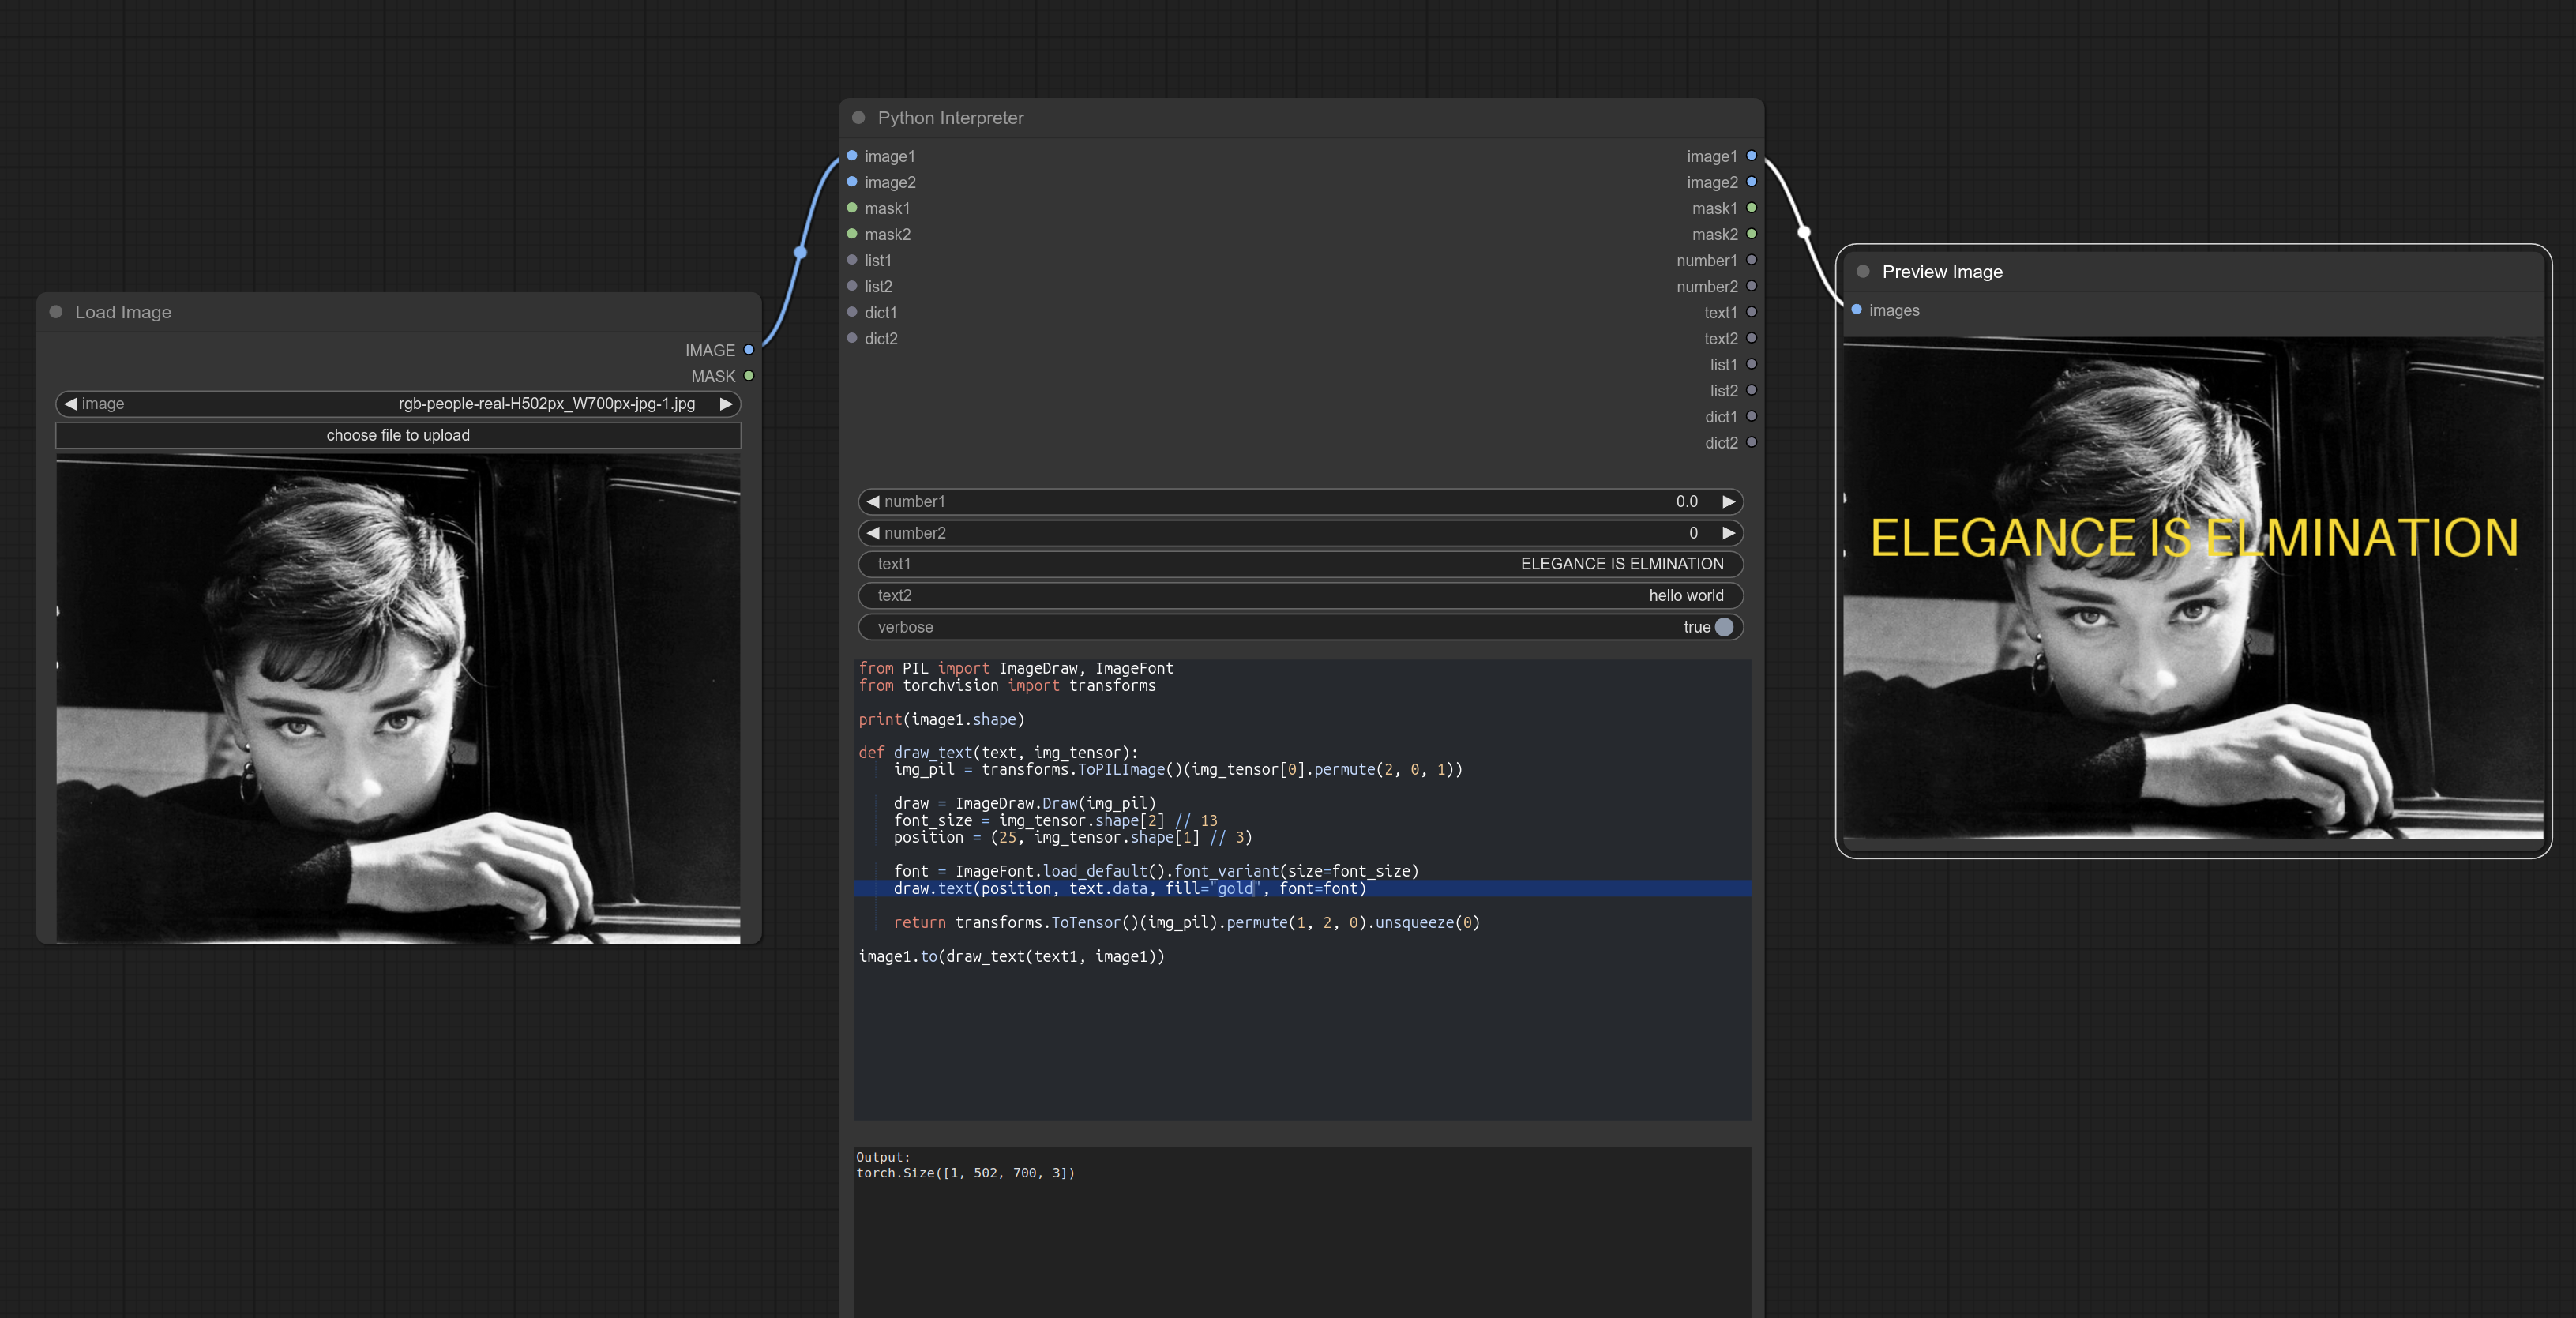
Task: Click the image2 output socket
Action: pos(1751,182)
